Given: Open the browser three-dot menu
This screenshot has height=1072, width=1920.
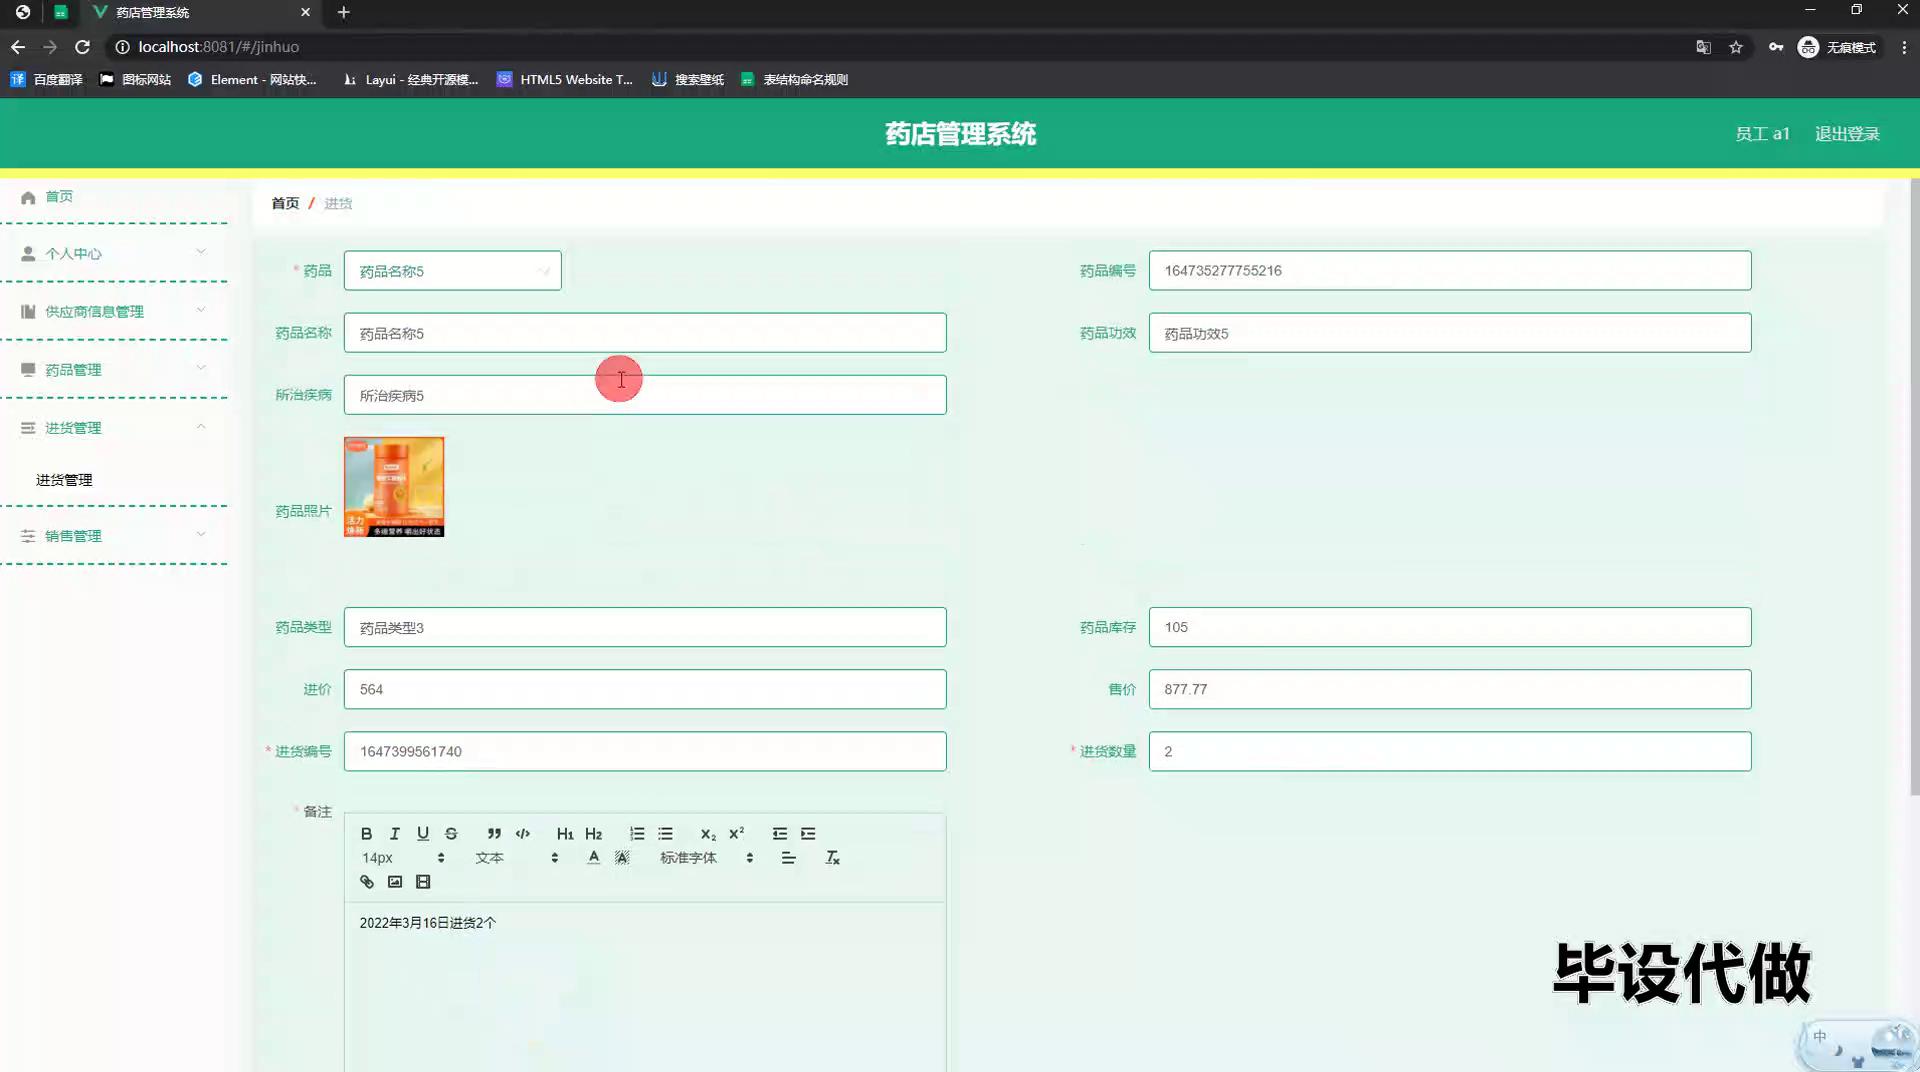Looking at the screenshot, I should pos(1904,47).
